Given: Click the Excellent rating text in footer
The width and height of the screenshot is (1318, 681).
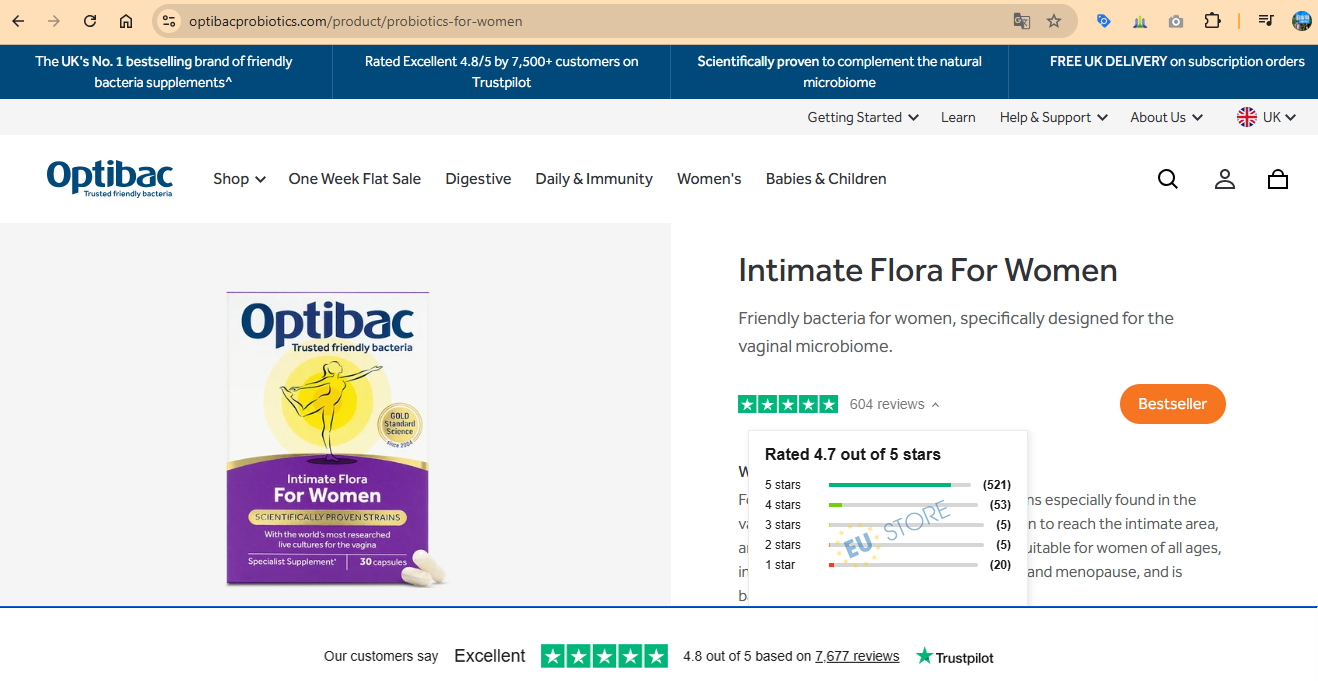Looking at the screenshot, I should [x=490, y=656].
